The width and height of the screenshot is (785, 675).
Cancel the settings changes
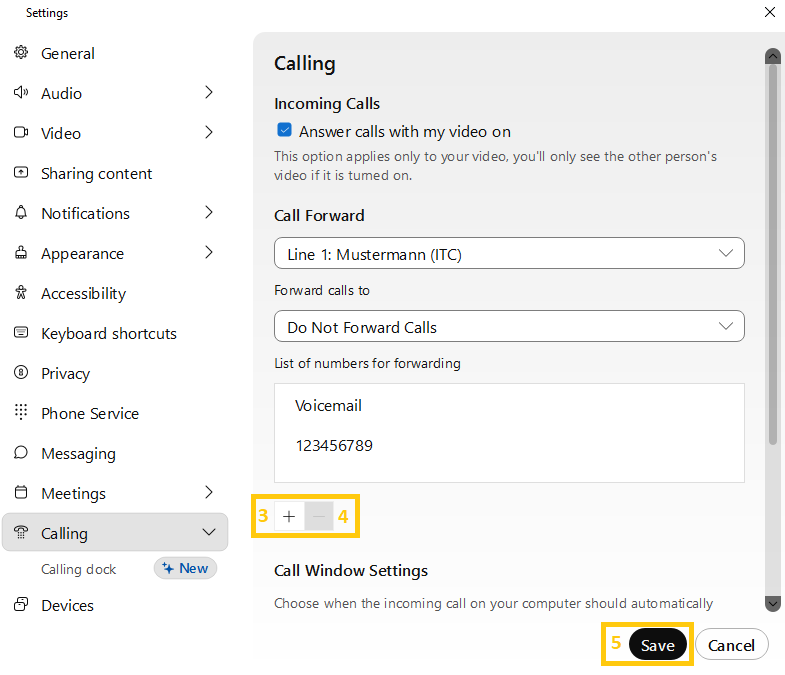731,645
